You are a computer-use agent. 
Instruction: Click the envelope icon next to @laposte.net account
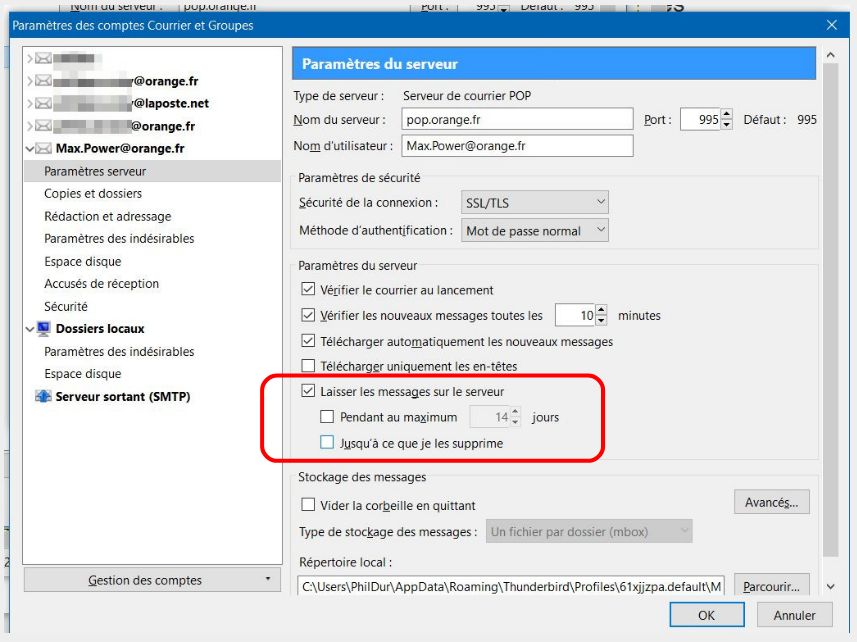(43, 103)
